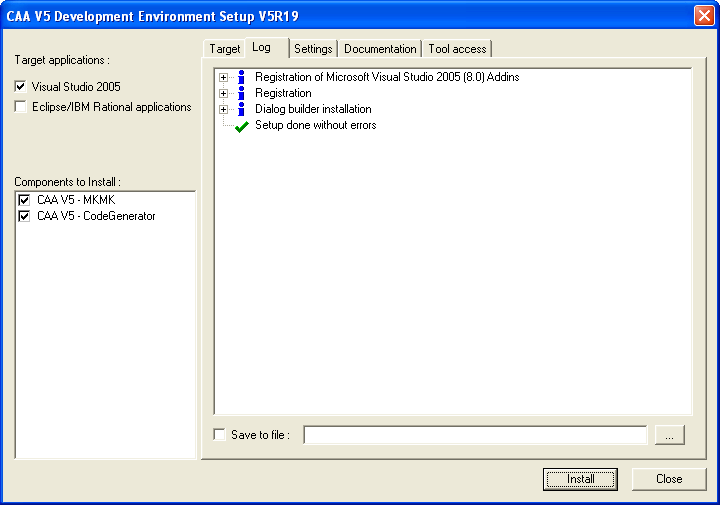This screenshot has height=505, width=720.
Task: Expand Registration of Microsoft Visual Studio 2005 node
Action: [x=223, y=78]
